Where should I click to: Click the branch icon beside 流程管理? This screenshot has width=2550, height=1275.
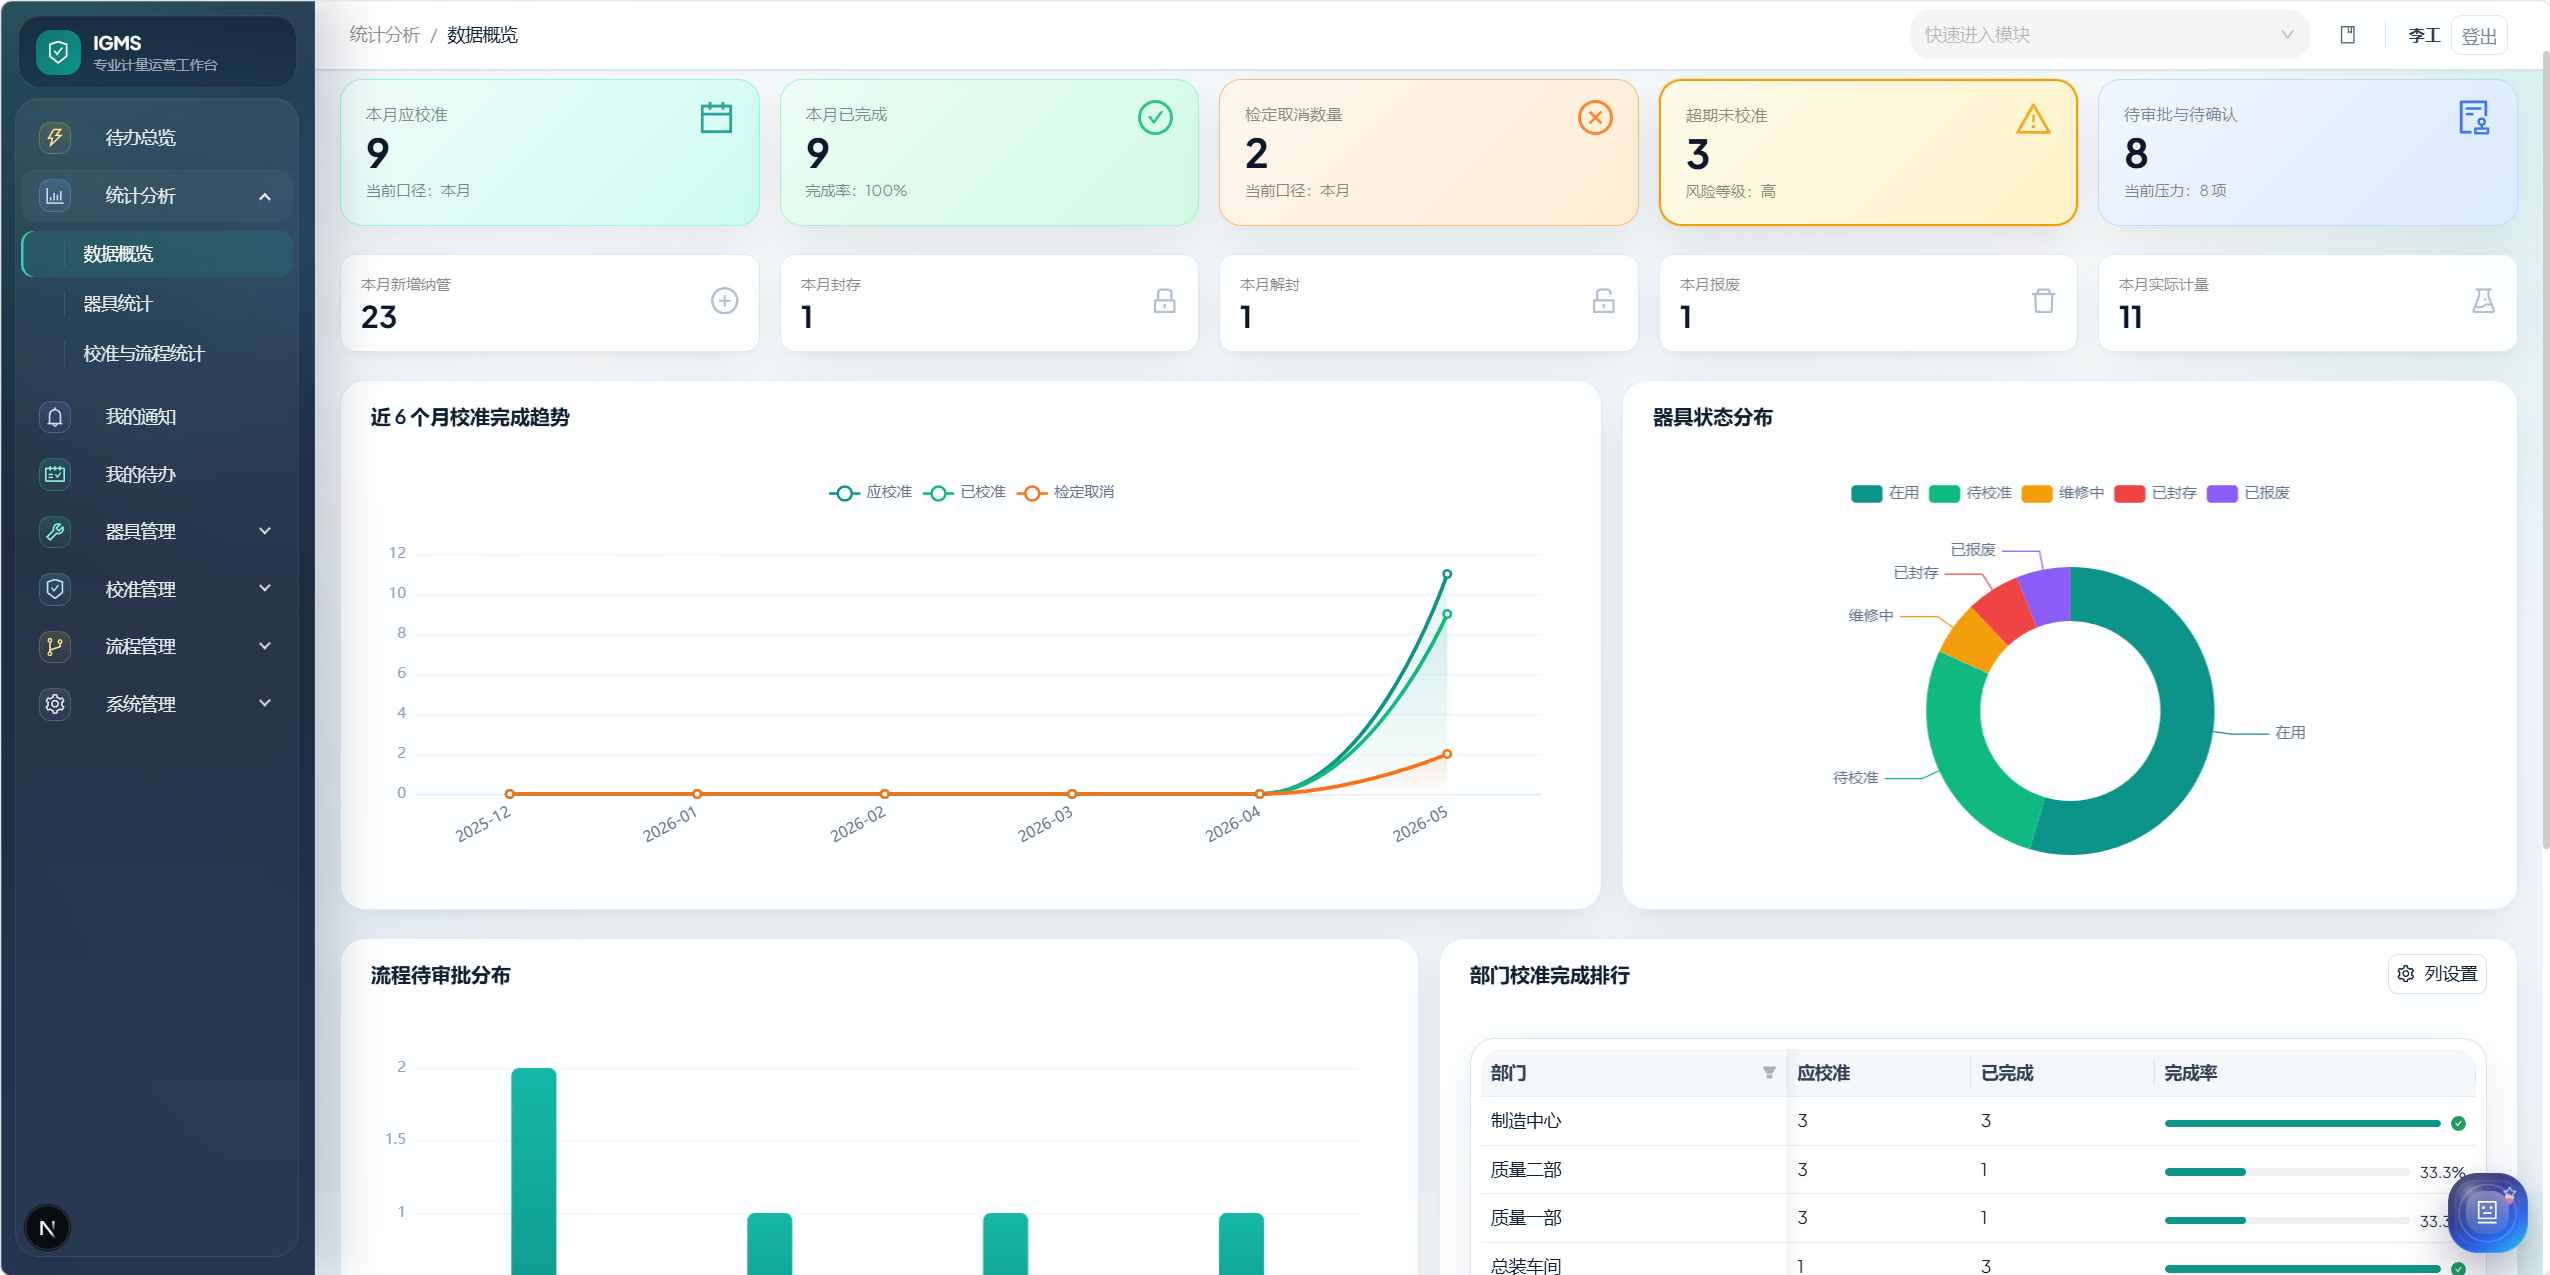click(x=55, y=647)
